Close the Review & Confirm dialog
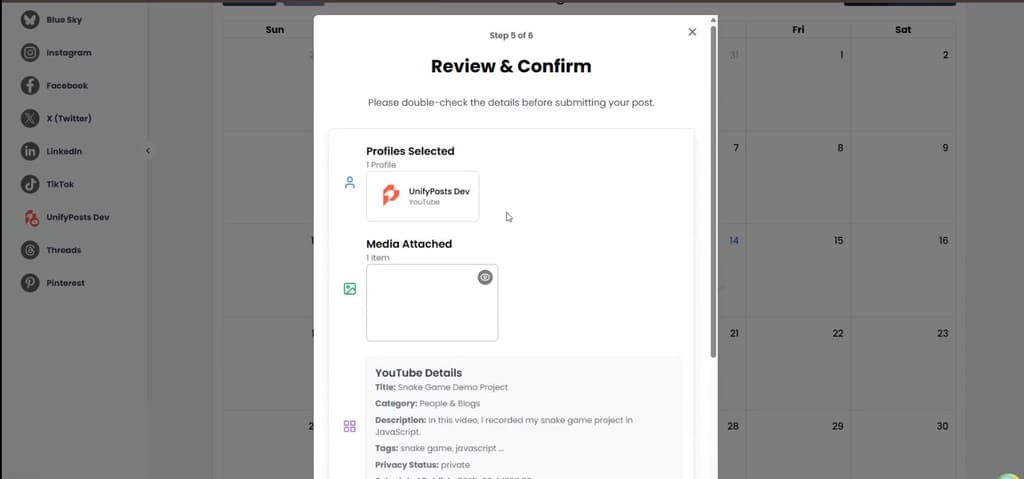1024x479 pixels. (x=692, y=32)
